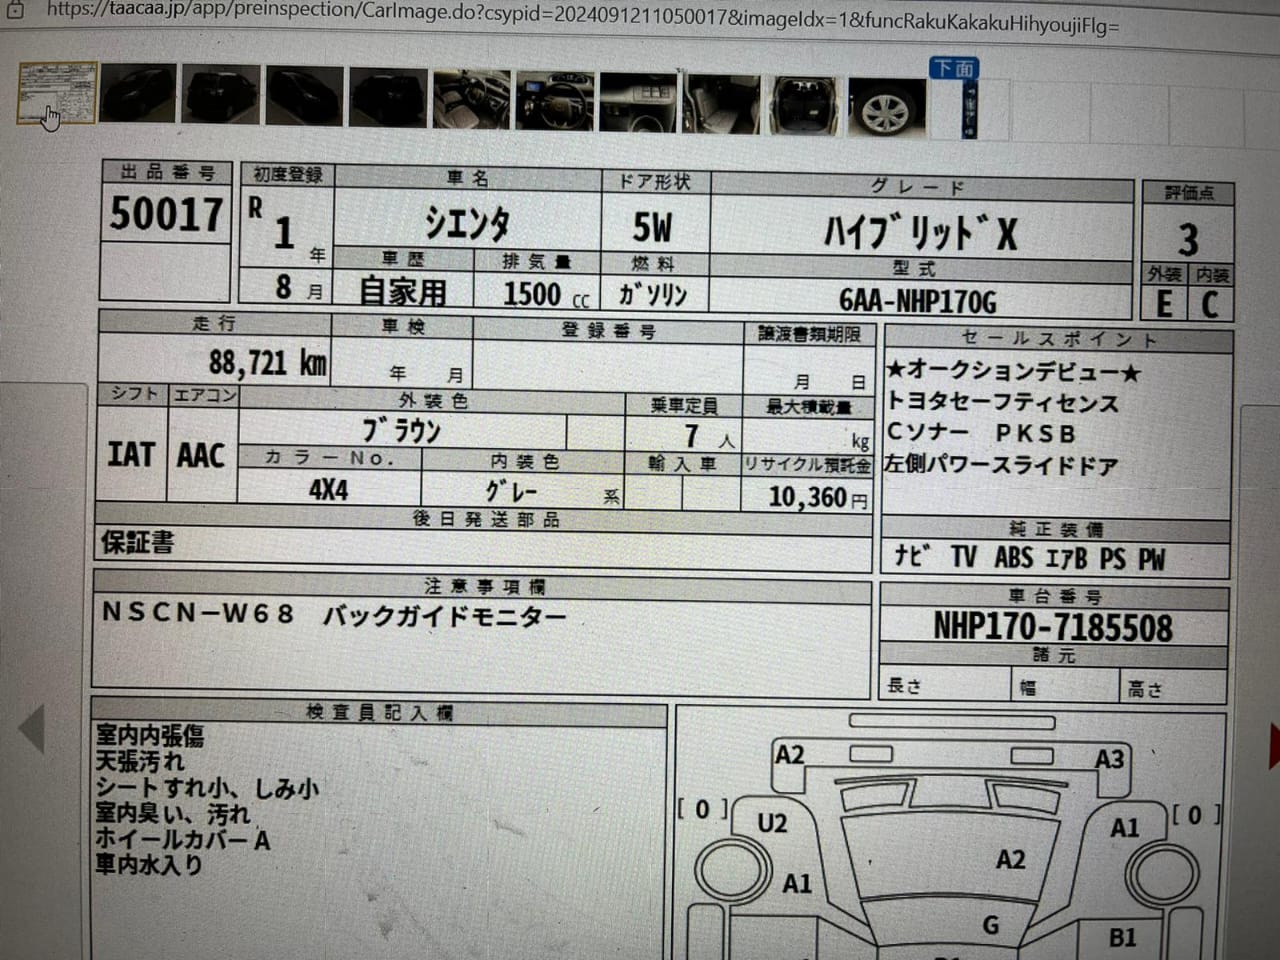Select the third car exterior thumbnail
The image size is (1280, 960).
tap(304, 97)
